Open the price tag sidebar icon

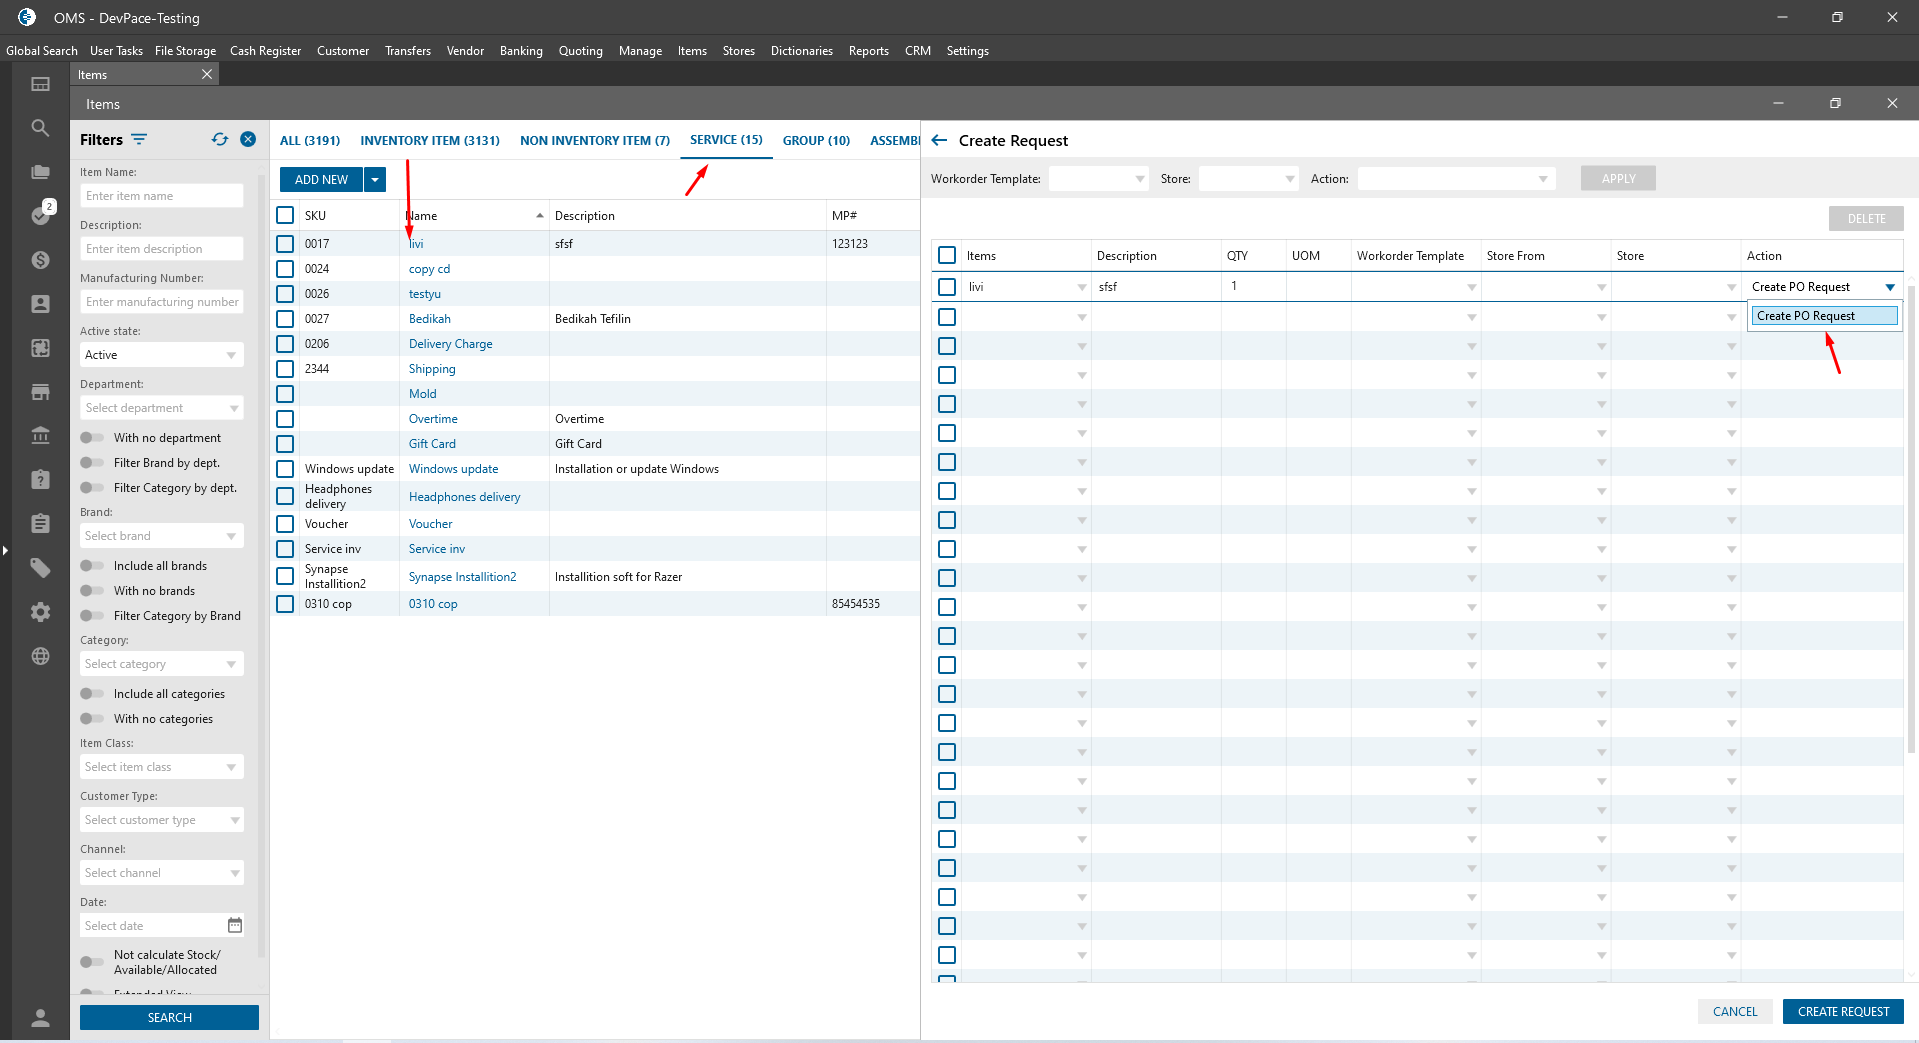pyautogui.click(x=40, y=568)
